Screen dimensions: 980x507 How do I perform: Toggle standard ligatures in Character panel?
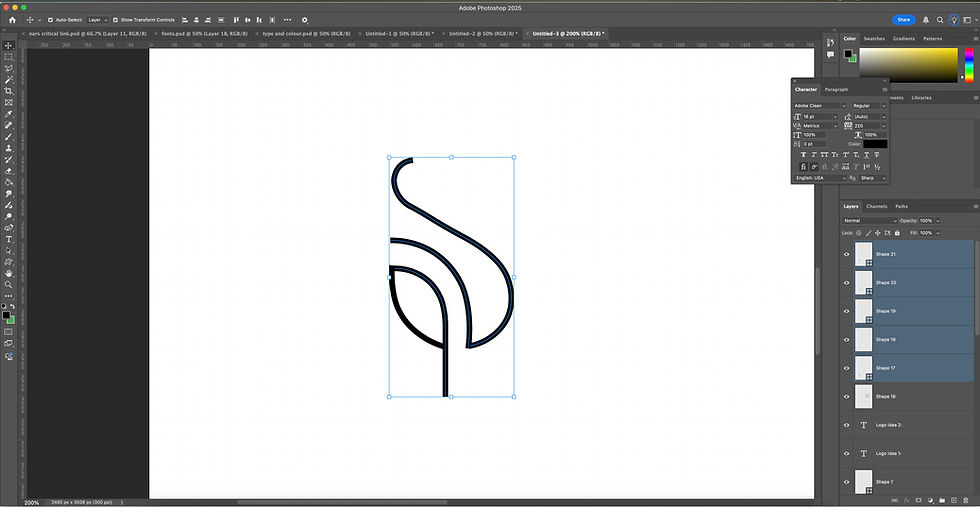[803, 167]
